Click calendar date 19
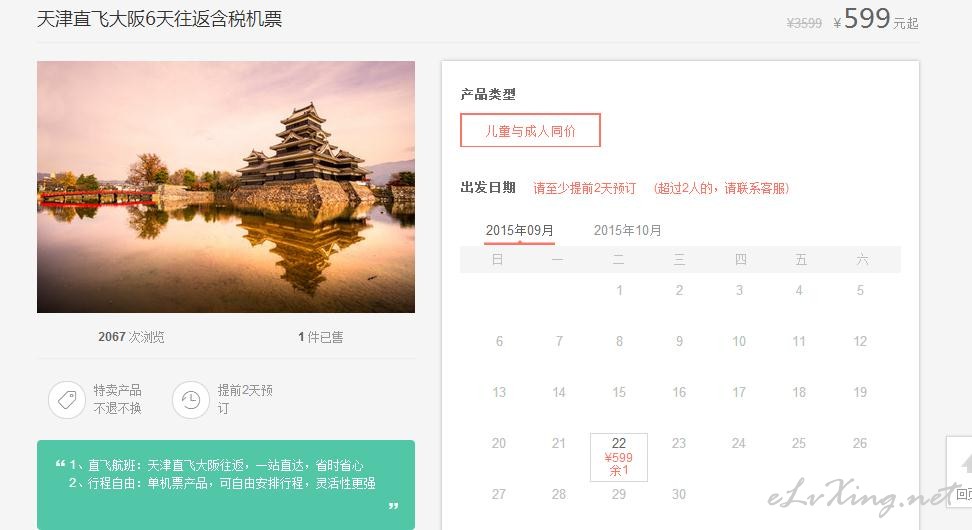 860,392
